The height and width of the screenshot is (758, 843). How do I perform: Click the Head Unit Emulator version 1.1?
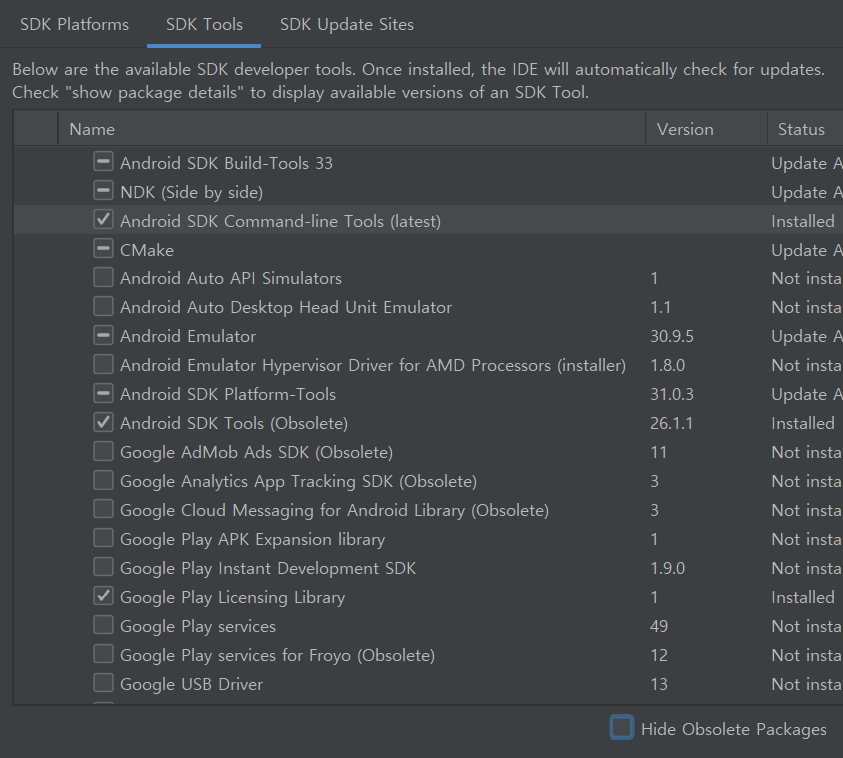coord(661,308)
